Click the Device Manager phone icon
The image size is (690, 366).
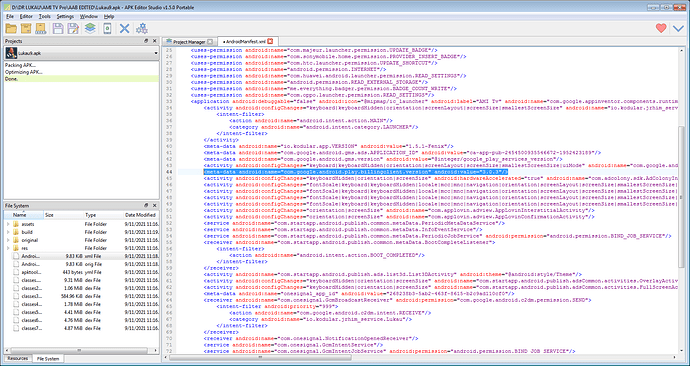point(107,29)
